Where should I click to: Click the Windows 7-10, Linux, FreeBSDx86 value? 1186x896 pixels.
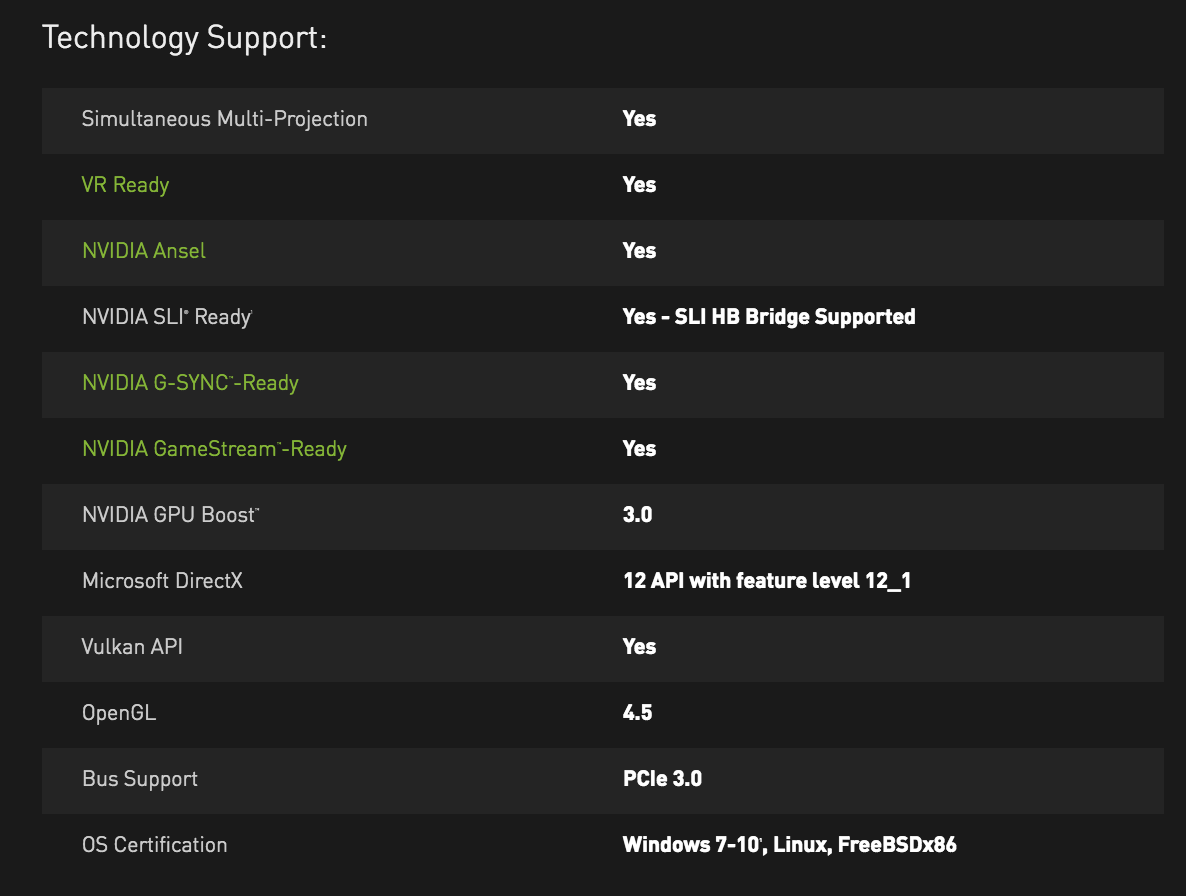[x=789, y=845]
